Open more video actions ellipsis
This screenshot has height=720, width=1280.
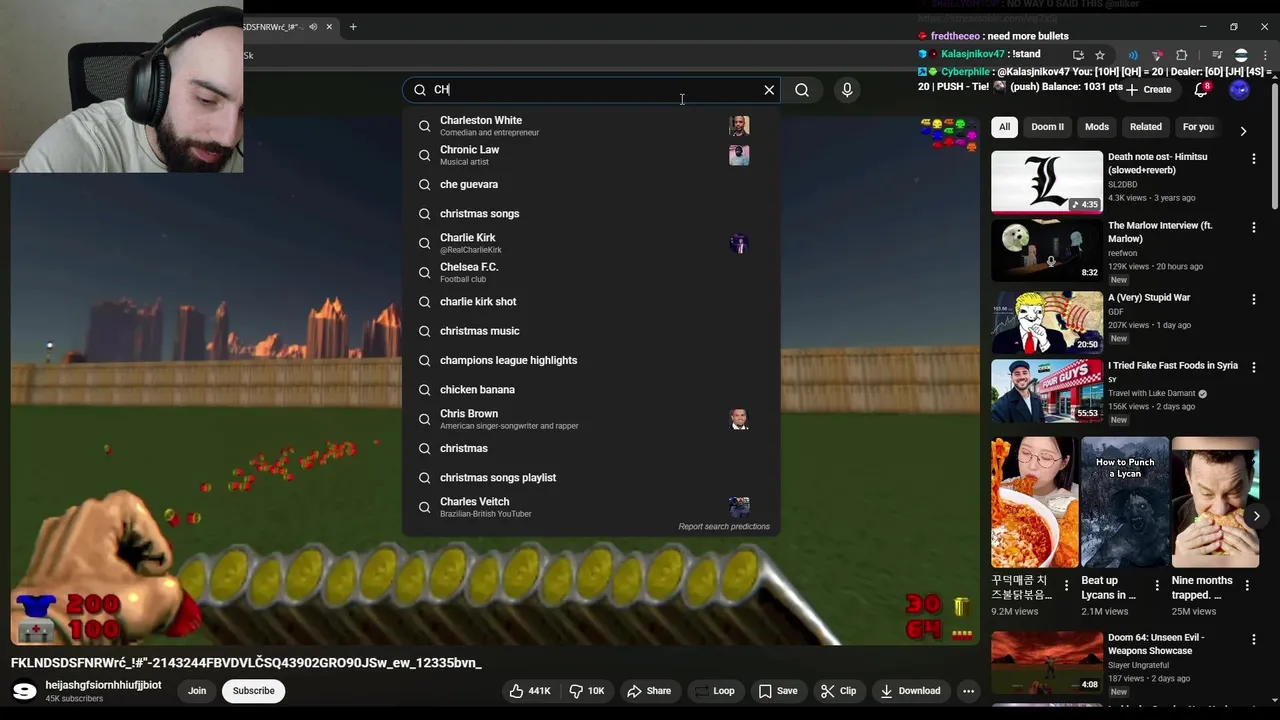pyautogui.click(x=968, y=691)
